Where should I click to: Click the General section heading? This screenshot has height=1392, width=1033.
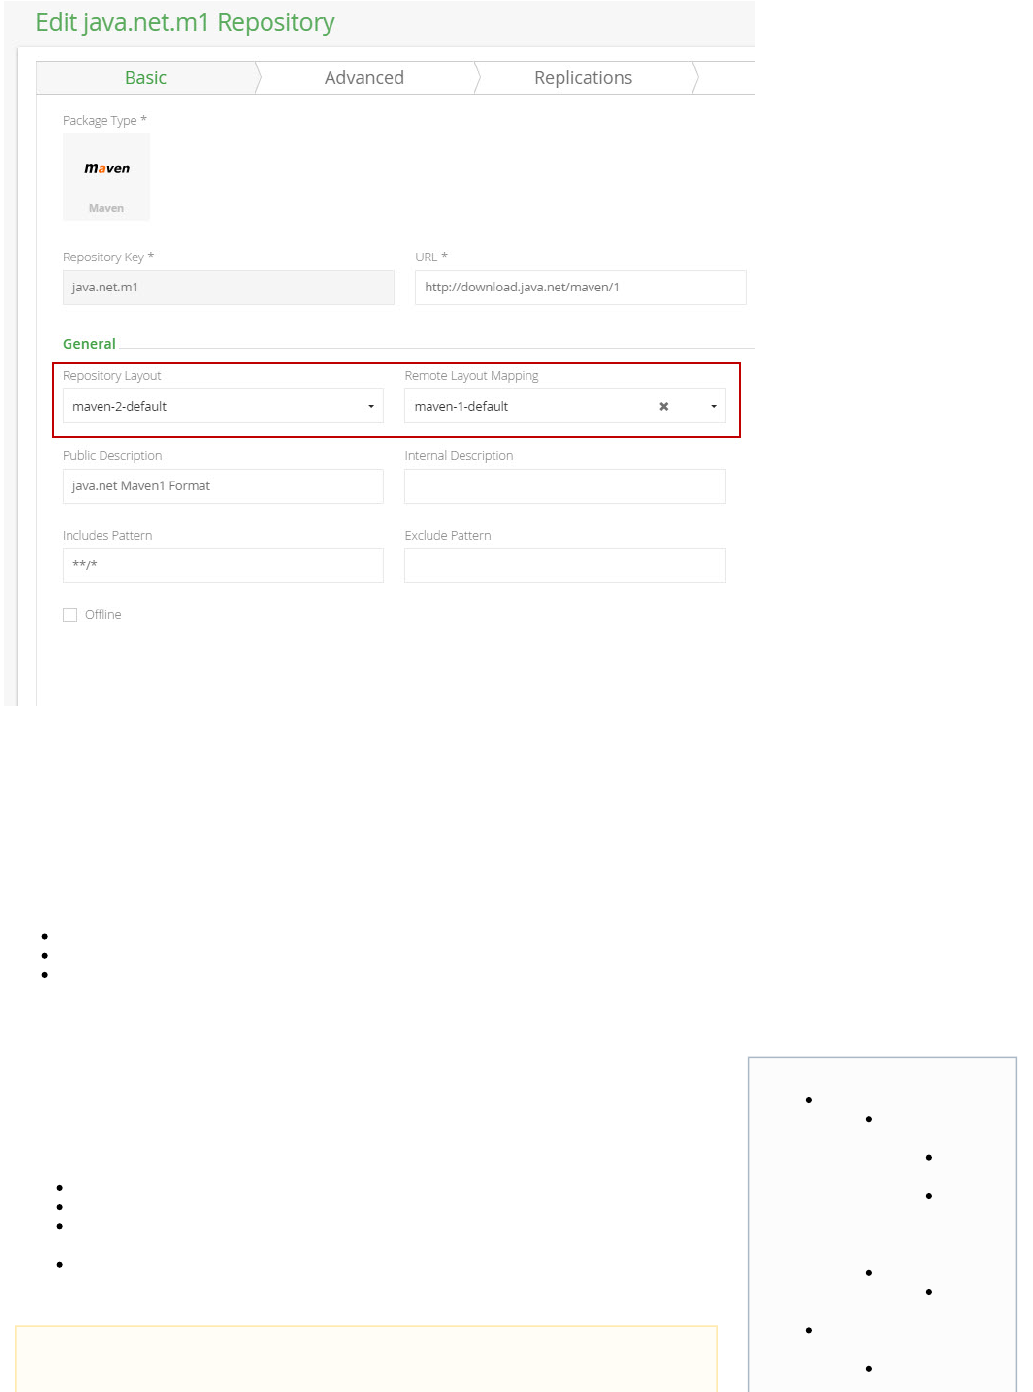[x=89, y=344]
